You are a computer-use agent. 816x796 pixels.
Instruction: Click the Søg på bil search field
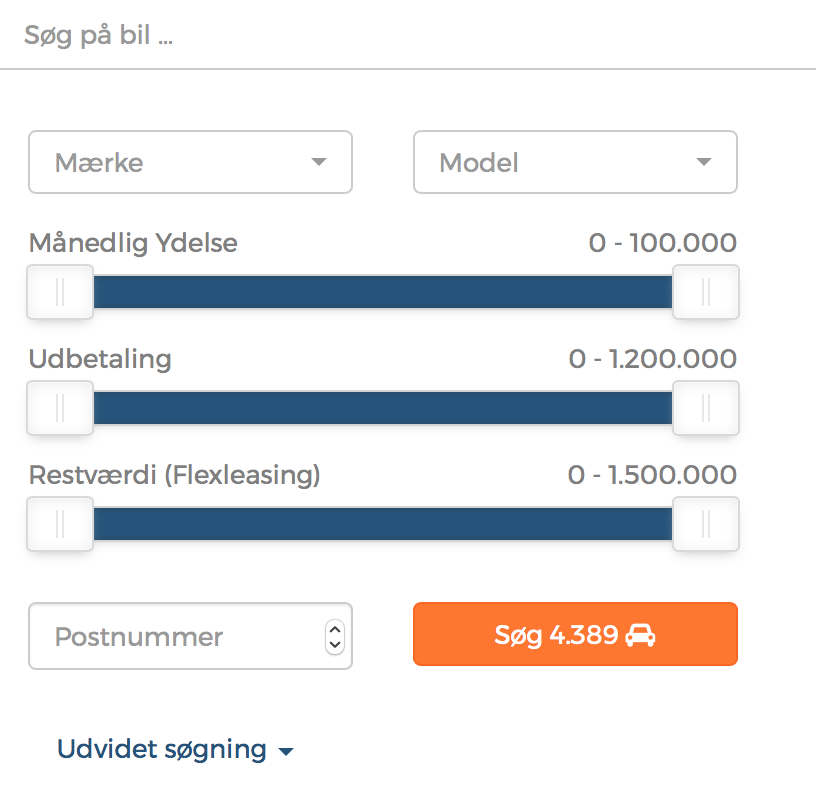(400, 37)
